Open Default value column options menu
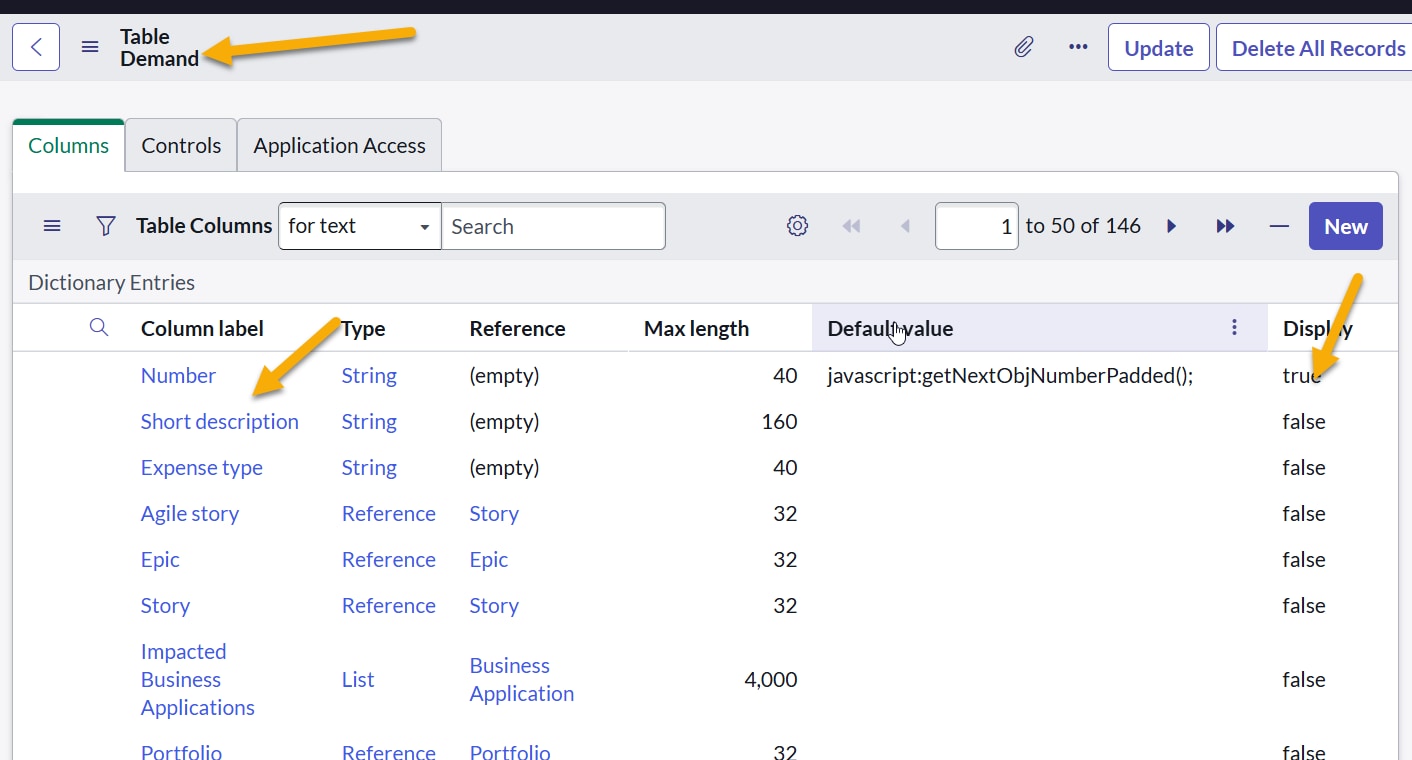 (1234, 327)
